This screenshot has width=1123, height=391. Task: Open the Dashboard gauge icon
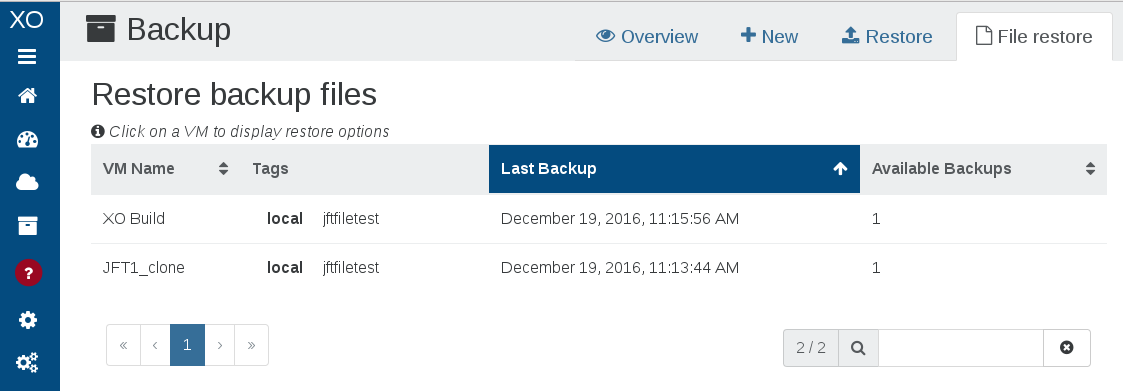click(27, 140)
